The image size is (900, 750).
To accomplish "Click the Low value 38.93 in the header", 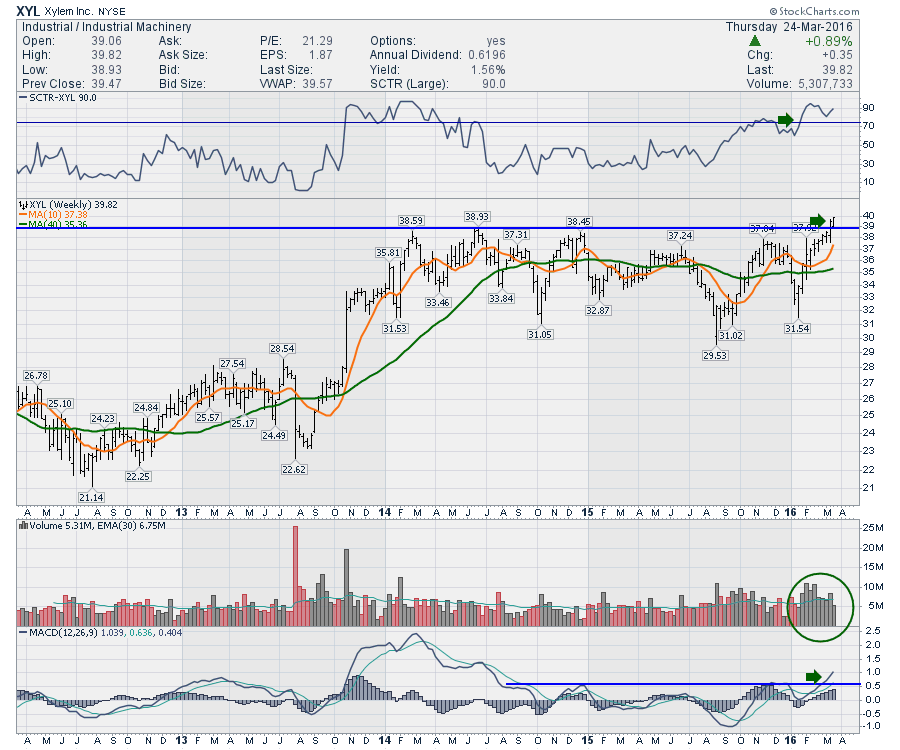I will (x=106, y=69).
